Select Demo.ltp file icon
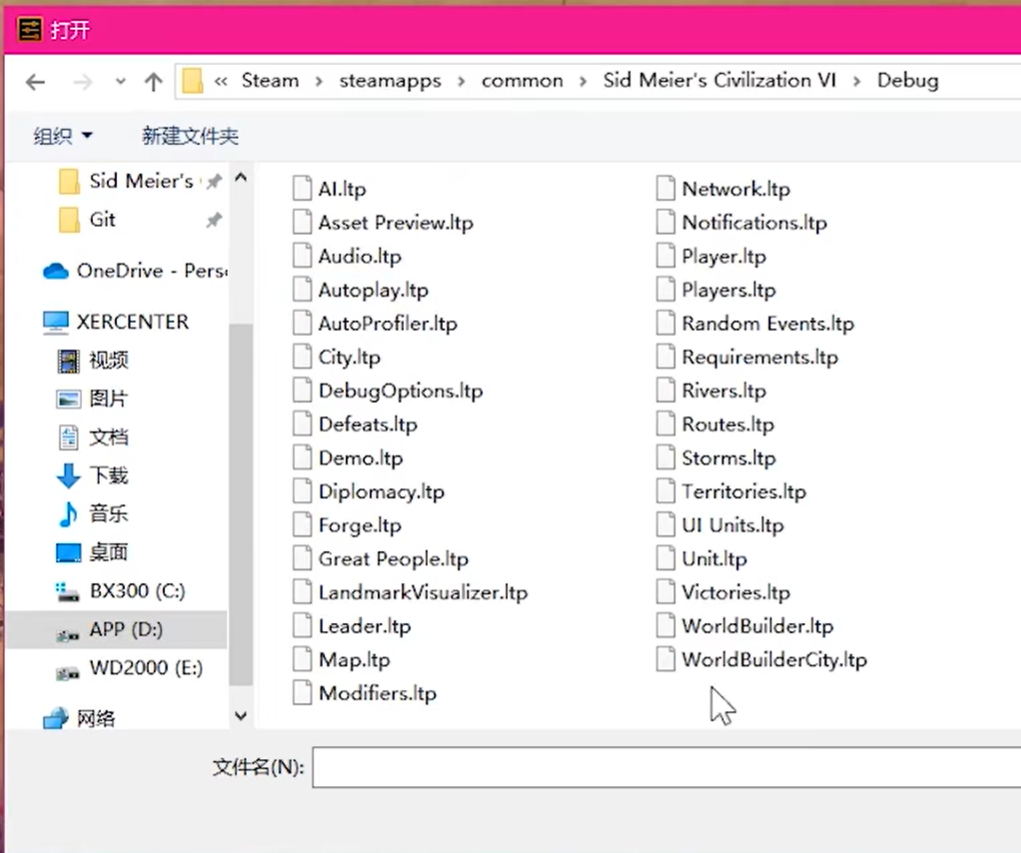 pyautogui.click(x=302, y=458)
